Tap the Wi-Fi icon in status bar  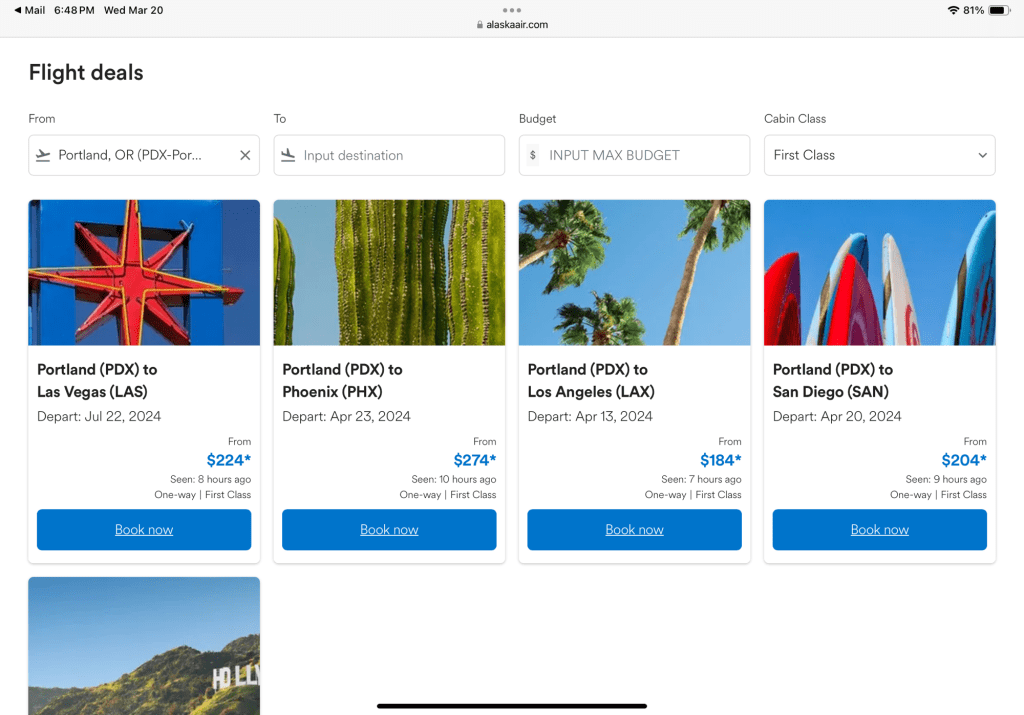(953, 10)
